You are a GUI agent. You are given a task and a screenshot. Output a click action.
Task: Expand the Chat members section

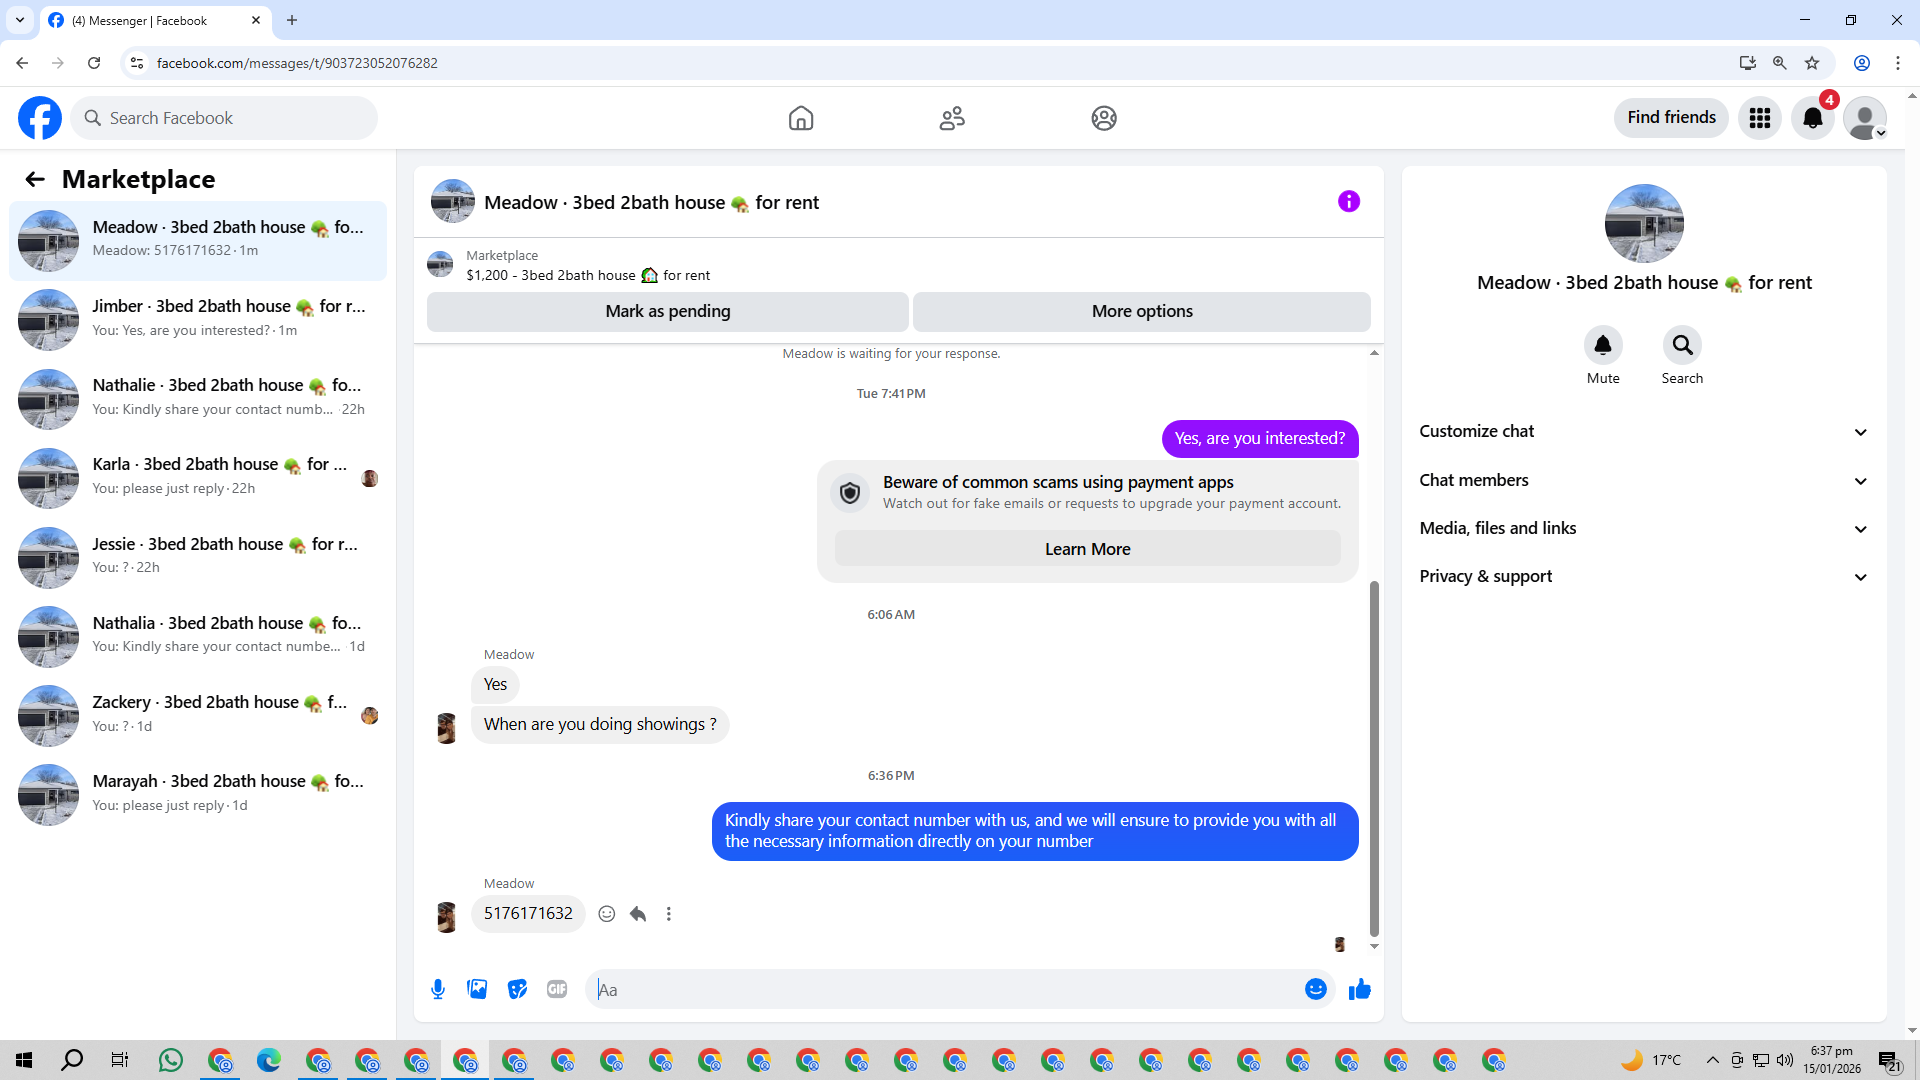pyautogui.click(x=1643, y=480)
